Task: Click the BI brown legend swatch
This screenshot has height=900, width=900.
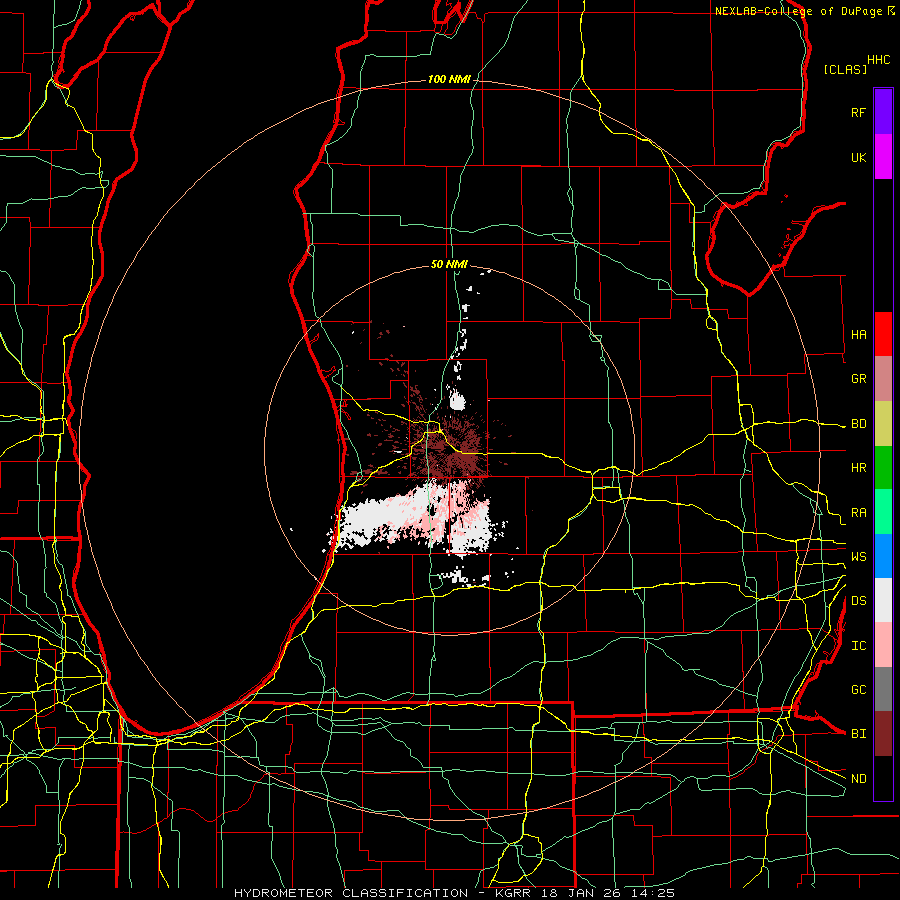Action: click(x=883, y=734)
